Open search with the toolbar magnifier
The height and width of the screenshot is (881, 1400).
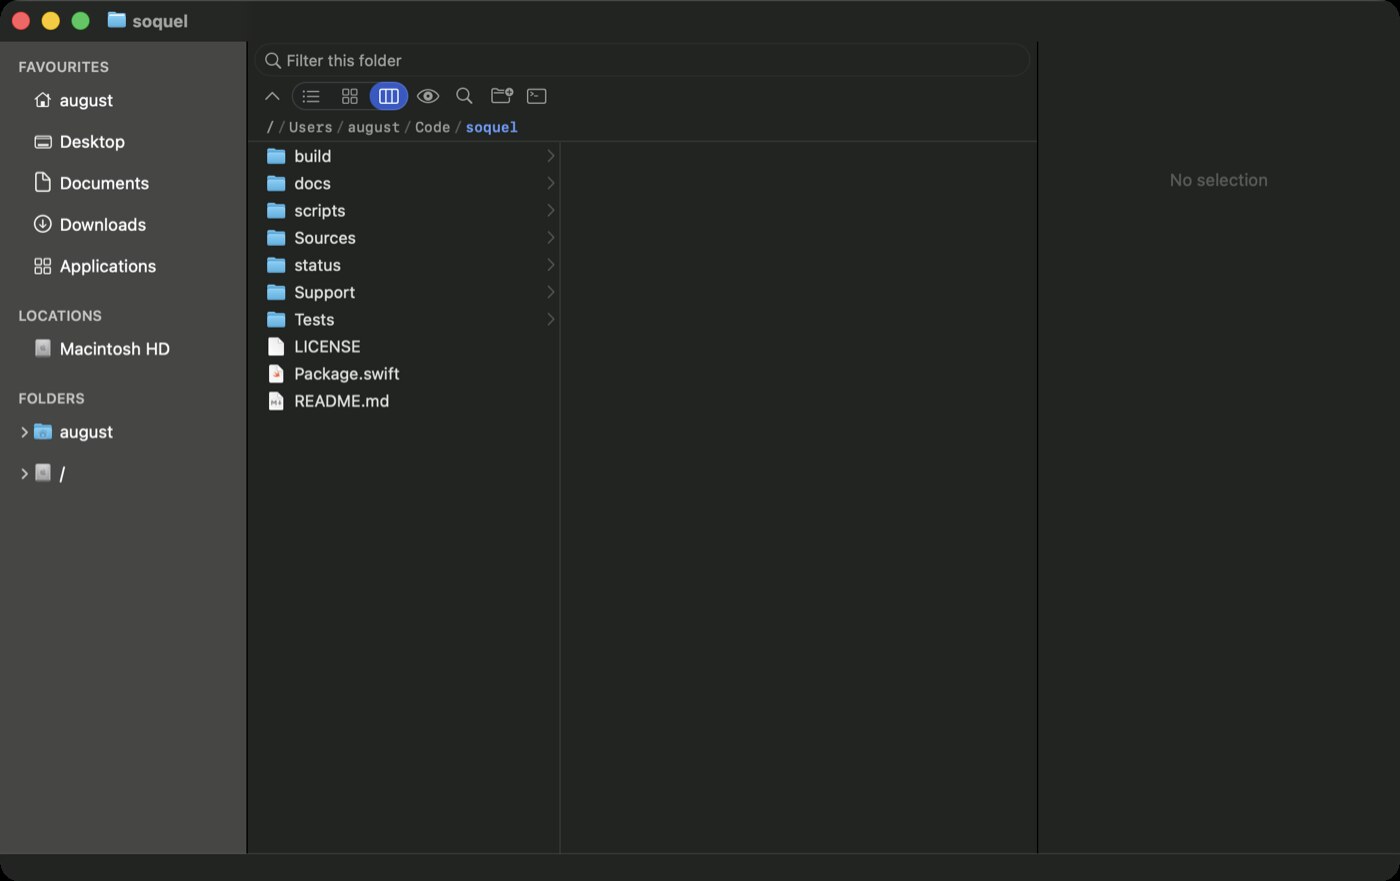point(464,96)
